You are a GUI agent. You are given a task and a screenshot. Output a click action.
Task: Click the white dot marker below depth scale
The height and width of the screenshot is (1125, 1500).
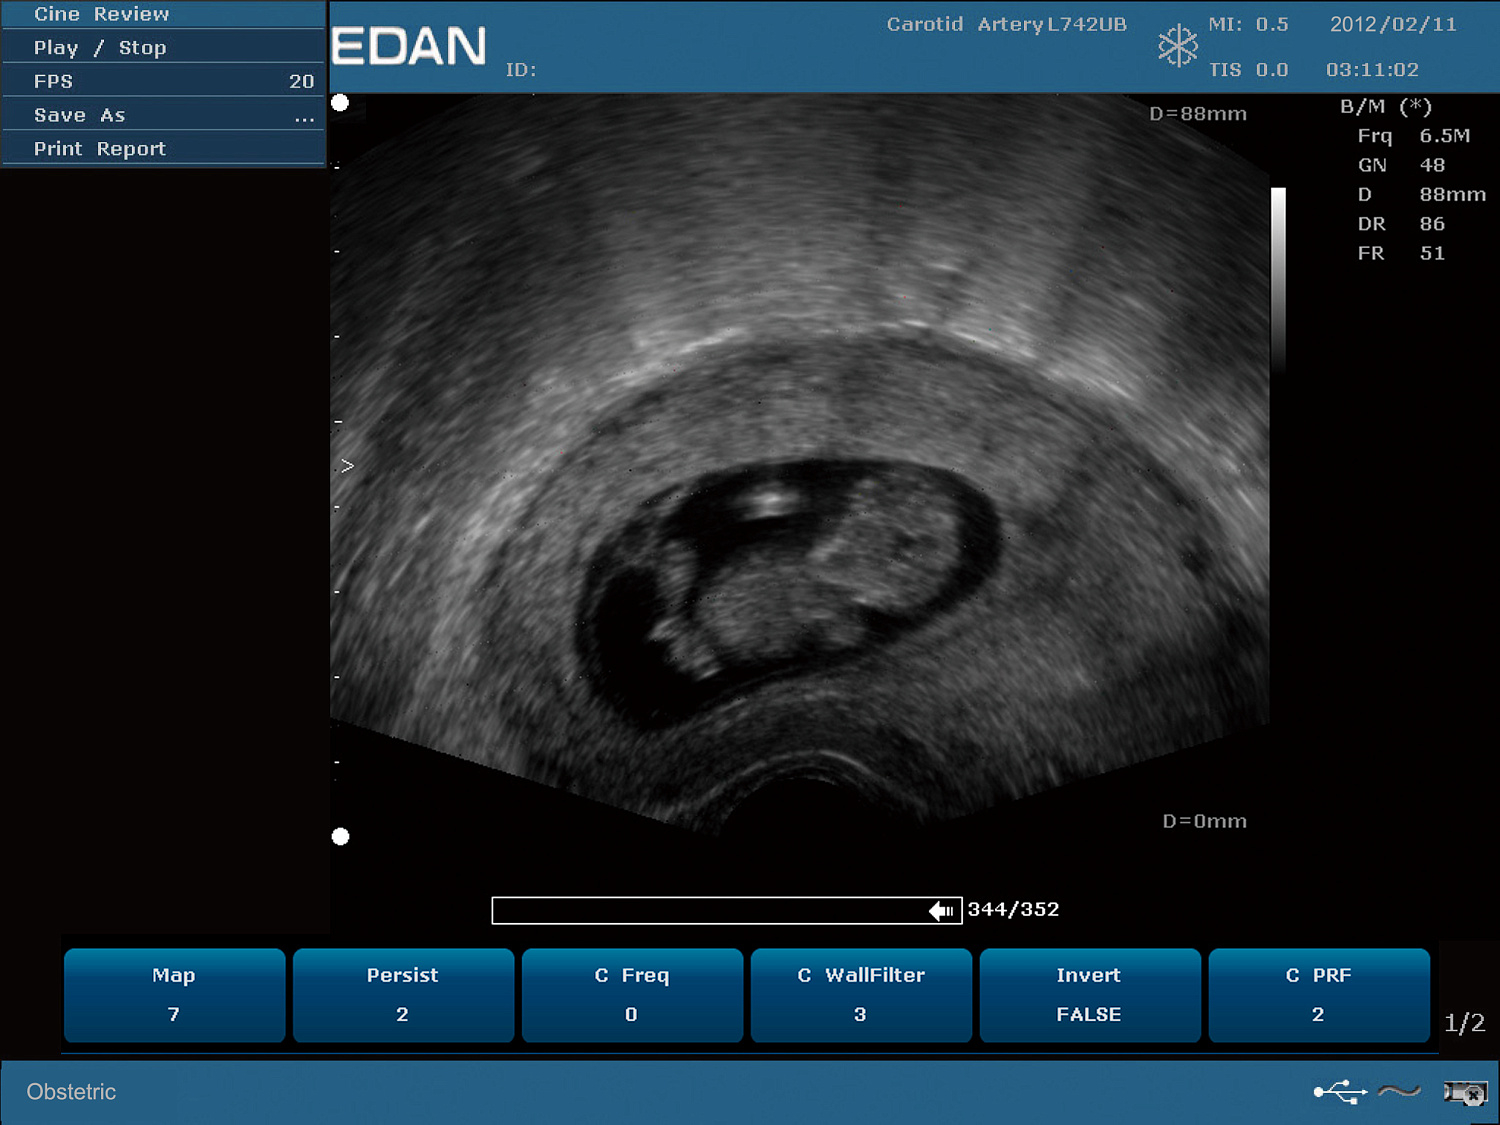pyautogui.click(x=340, y=836)
